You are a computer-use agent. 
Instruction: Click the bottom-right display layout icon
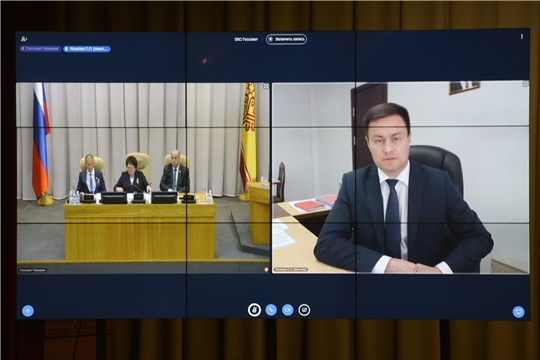(518, 312)
